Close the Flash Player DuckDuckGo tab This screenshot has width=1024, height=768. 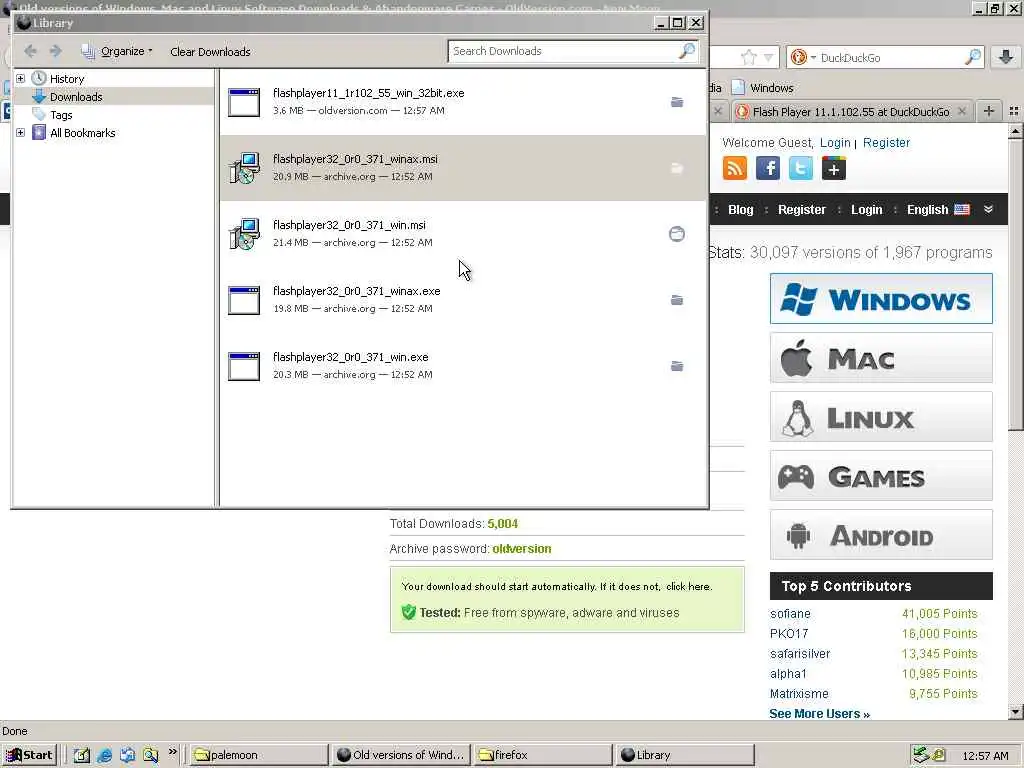pyautogui.click(x=962, y=112)
